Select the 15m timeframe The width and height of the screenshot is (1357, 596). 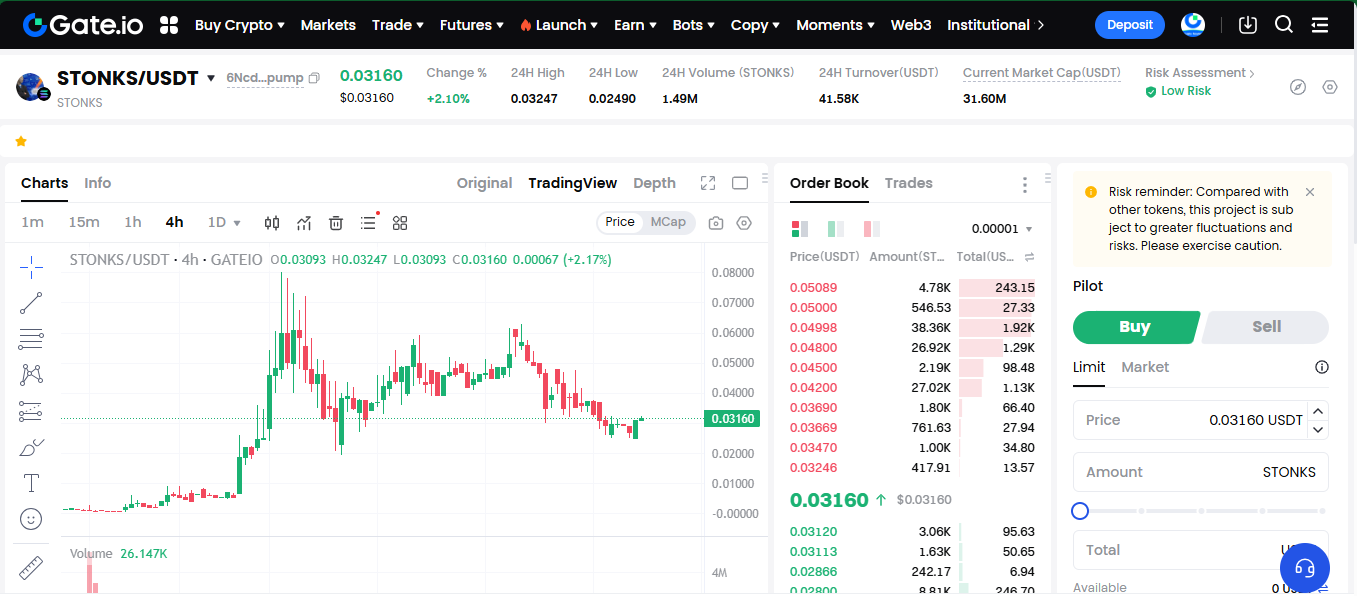[84, 222]
